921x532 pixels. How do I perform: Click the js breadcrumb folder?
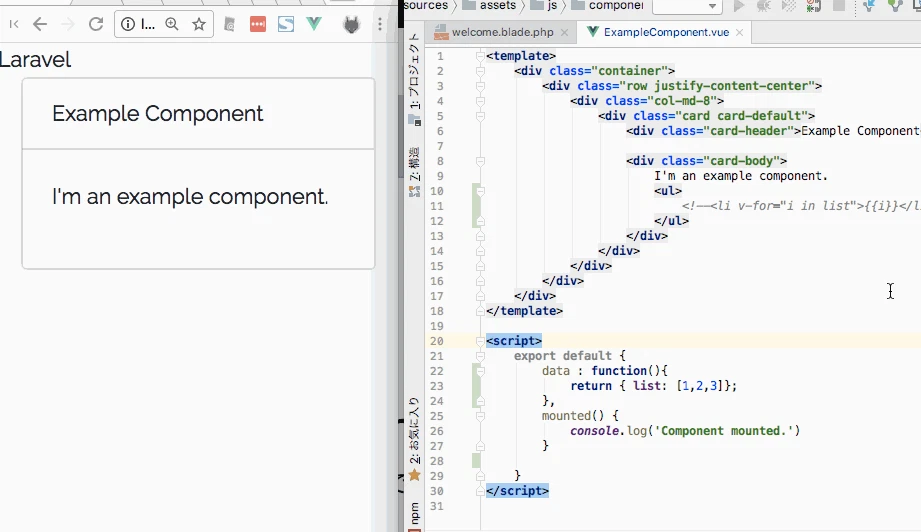pyautogui.click(x=544, y=6)
